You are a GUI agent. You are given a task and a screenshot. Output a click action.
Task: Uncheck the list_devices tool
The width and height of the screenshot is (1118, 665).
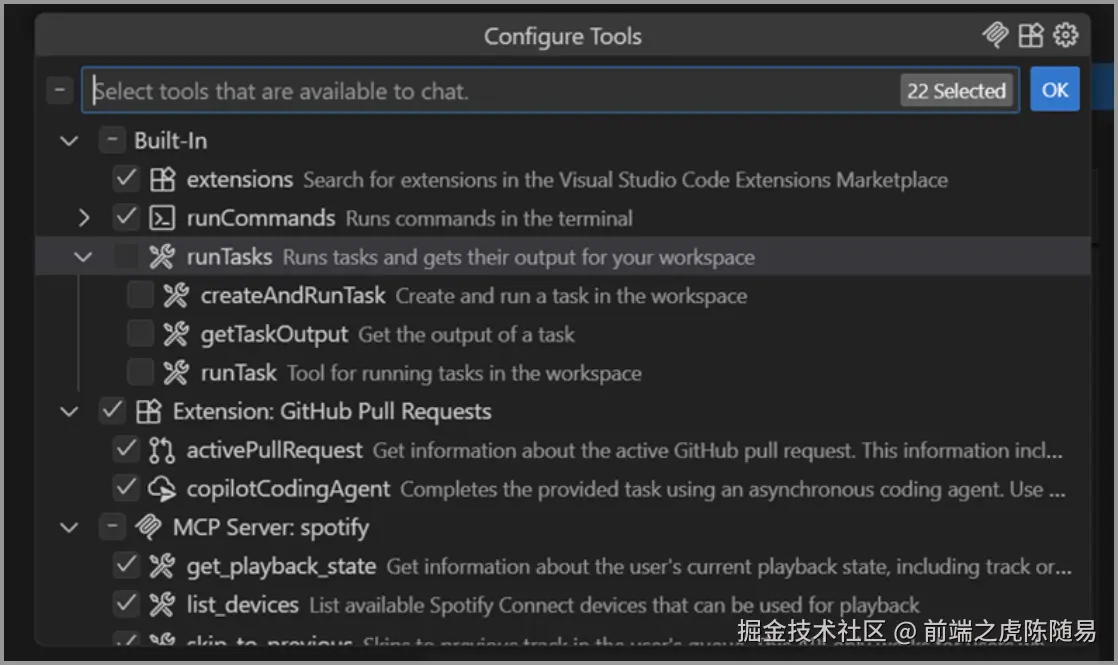coord(126,604)
